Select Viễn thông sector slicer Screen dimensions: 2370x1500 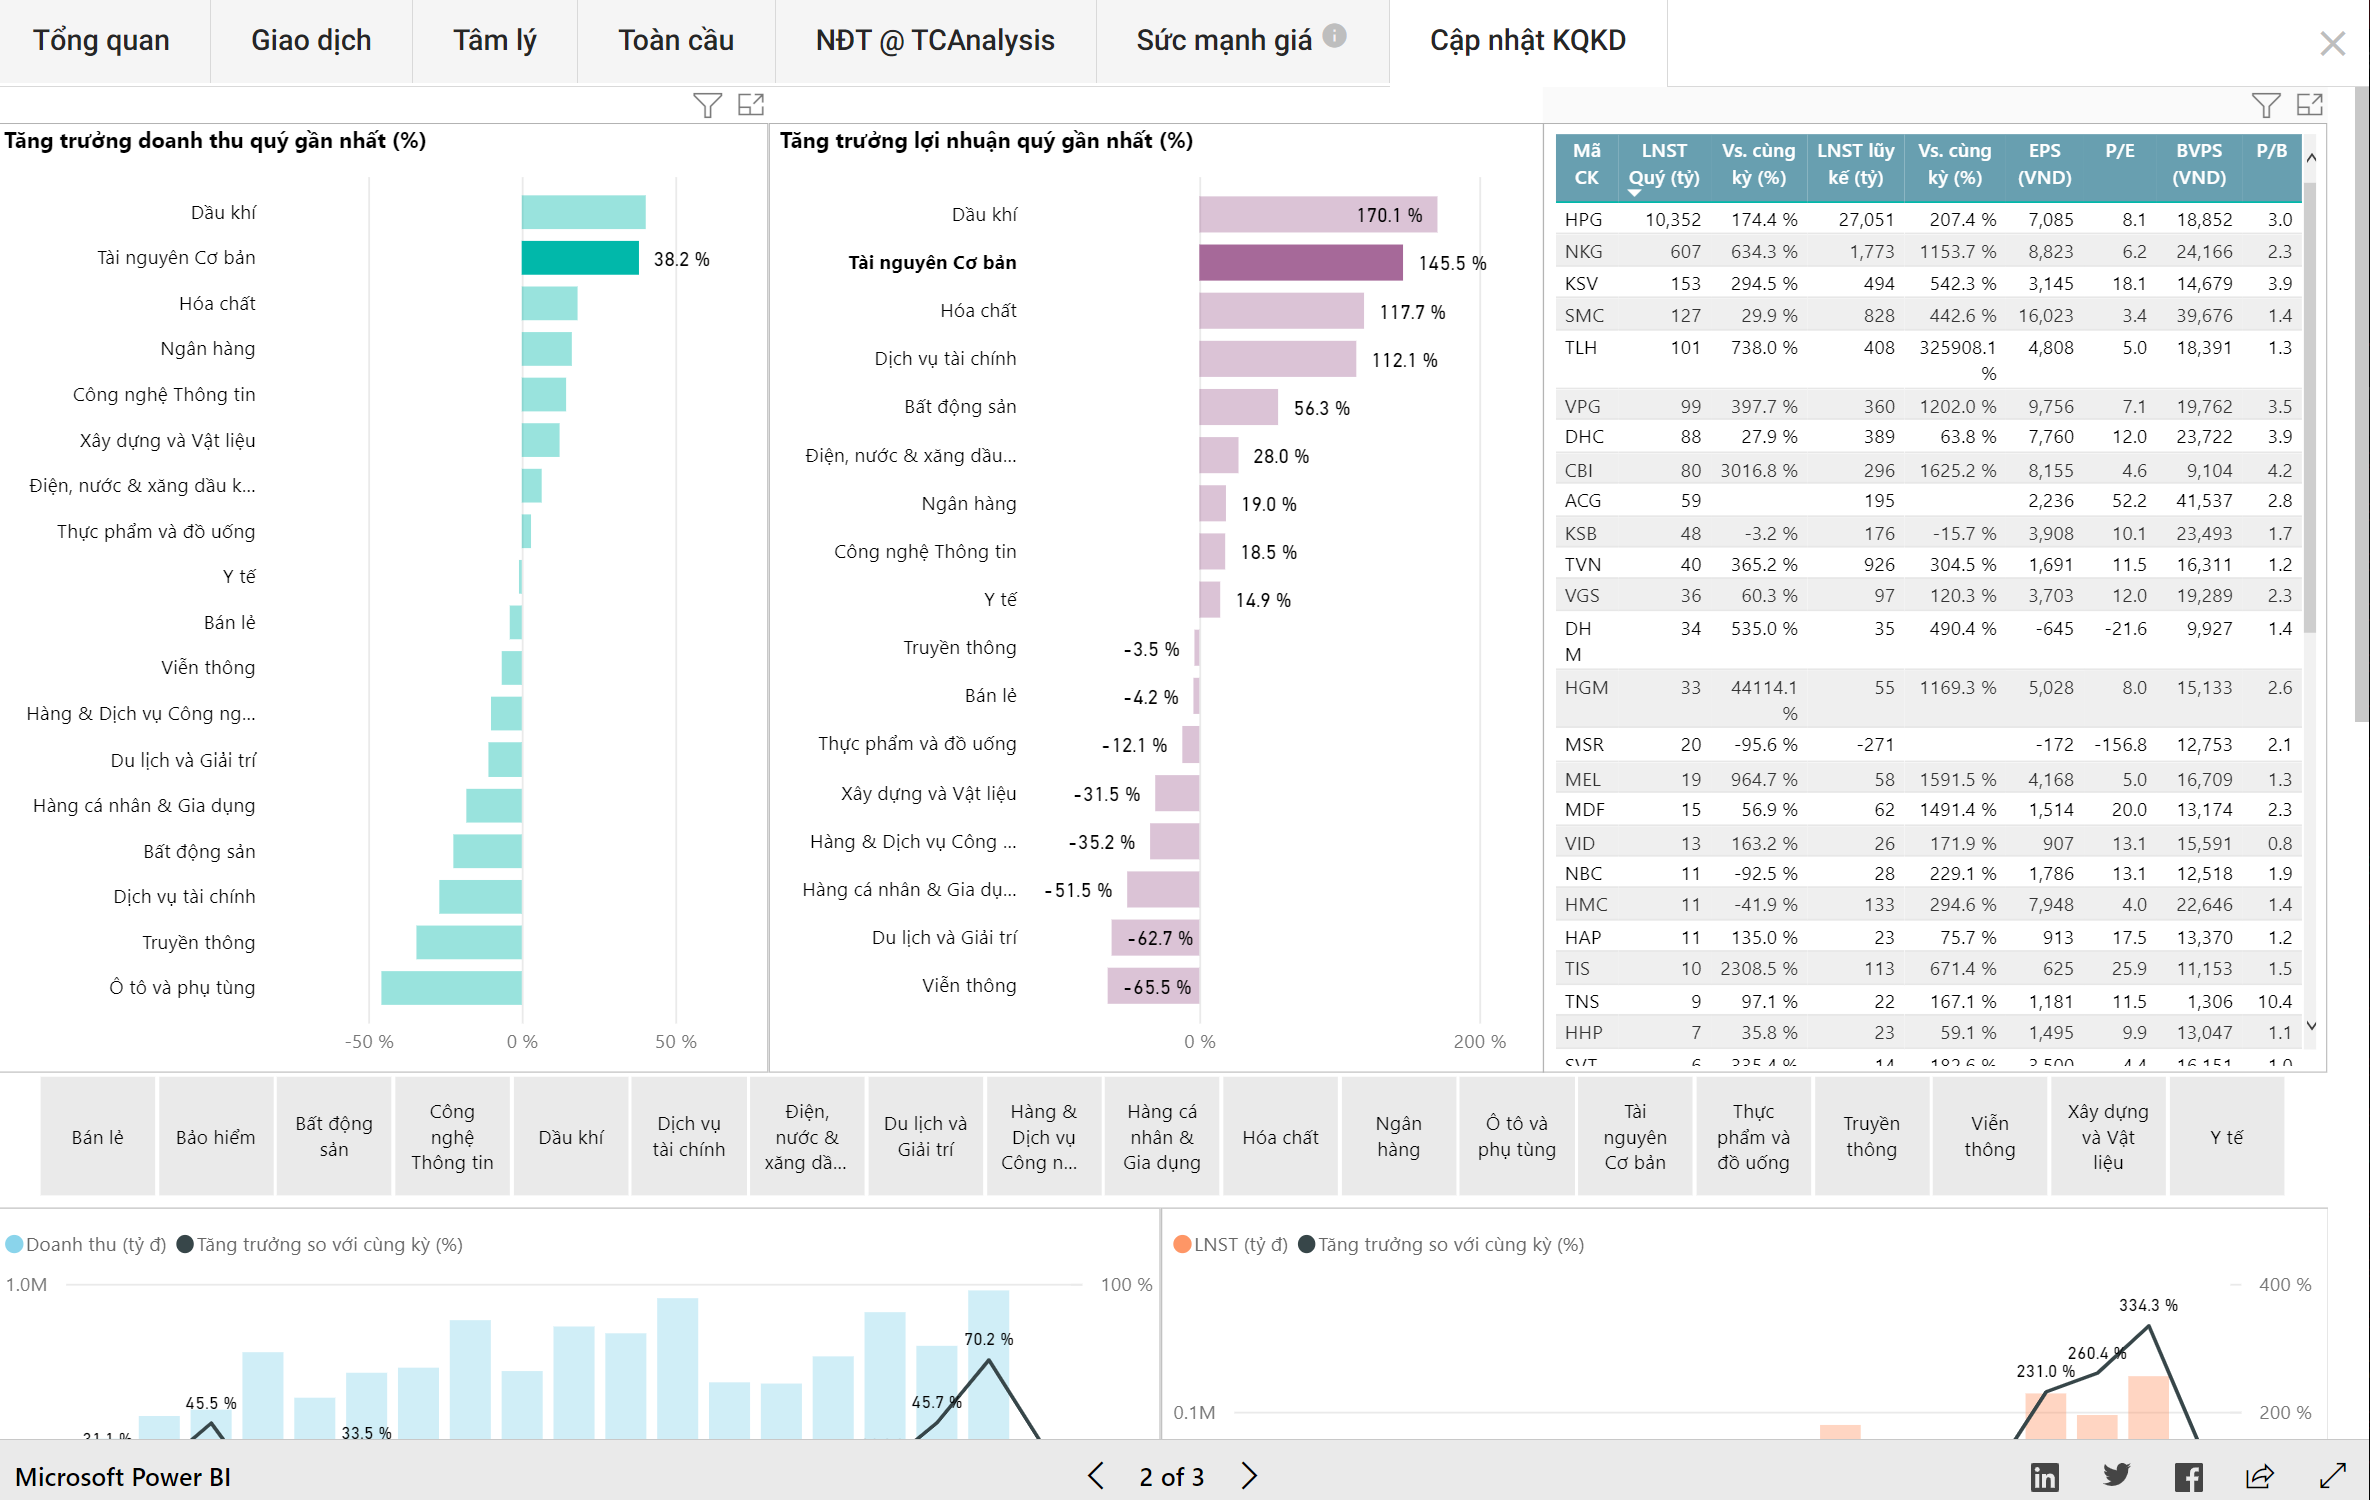pyautogui.click(x=1990, y=1137)
